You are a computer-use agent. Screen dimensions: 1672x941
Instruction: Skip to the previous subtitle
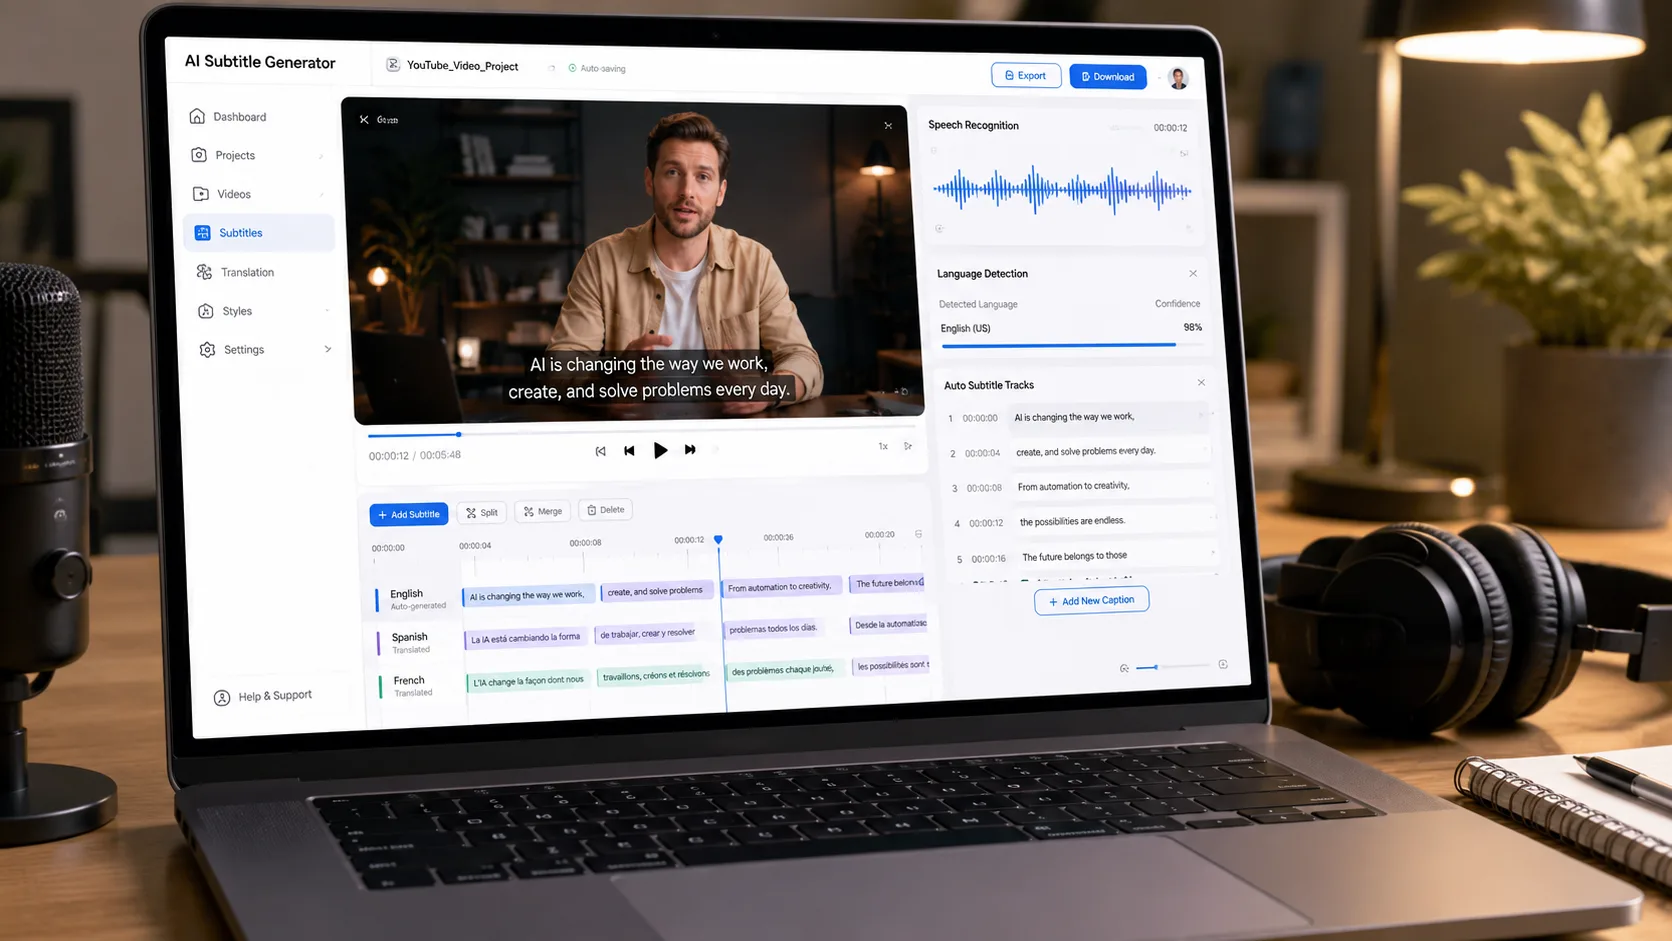629,451
